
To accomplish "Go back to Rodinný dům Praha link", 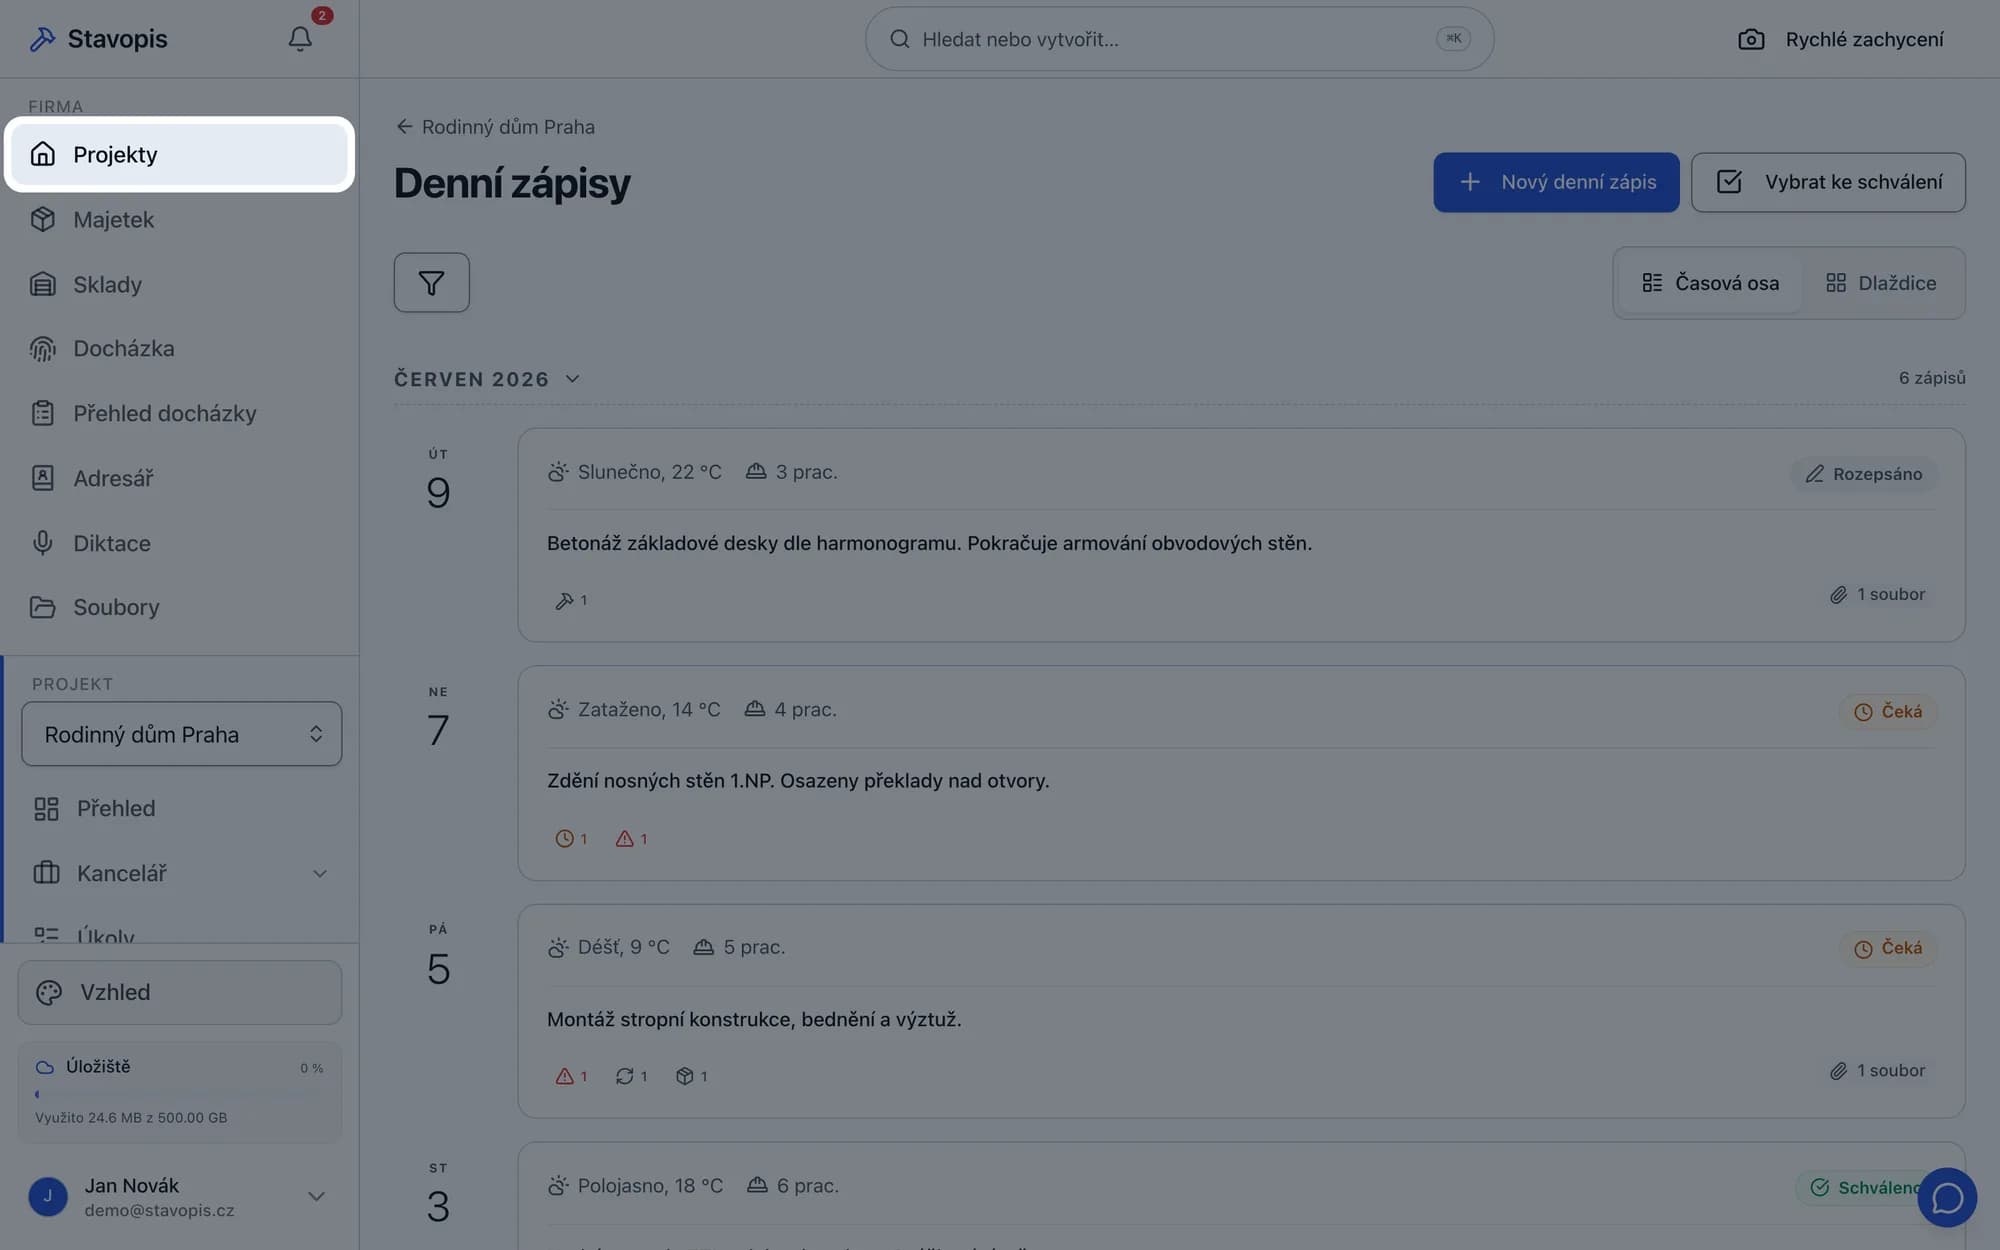I will [495, 127].
